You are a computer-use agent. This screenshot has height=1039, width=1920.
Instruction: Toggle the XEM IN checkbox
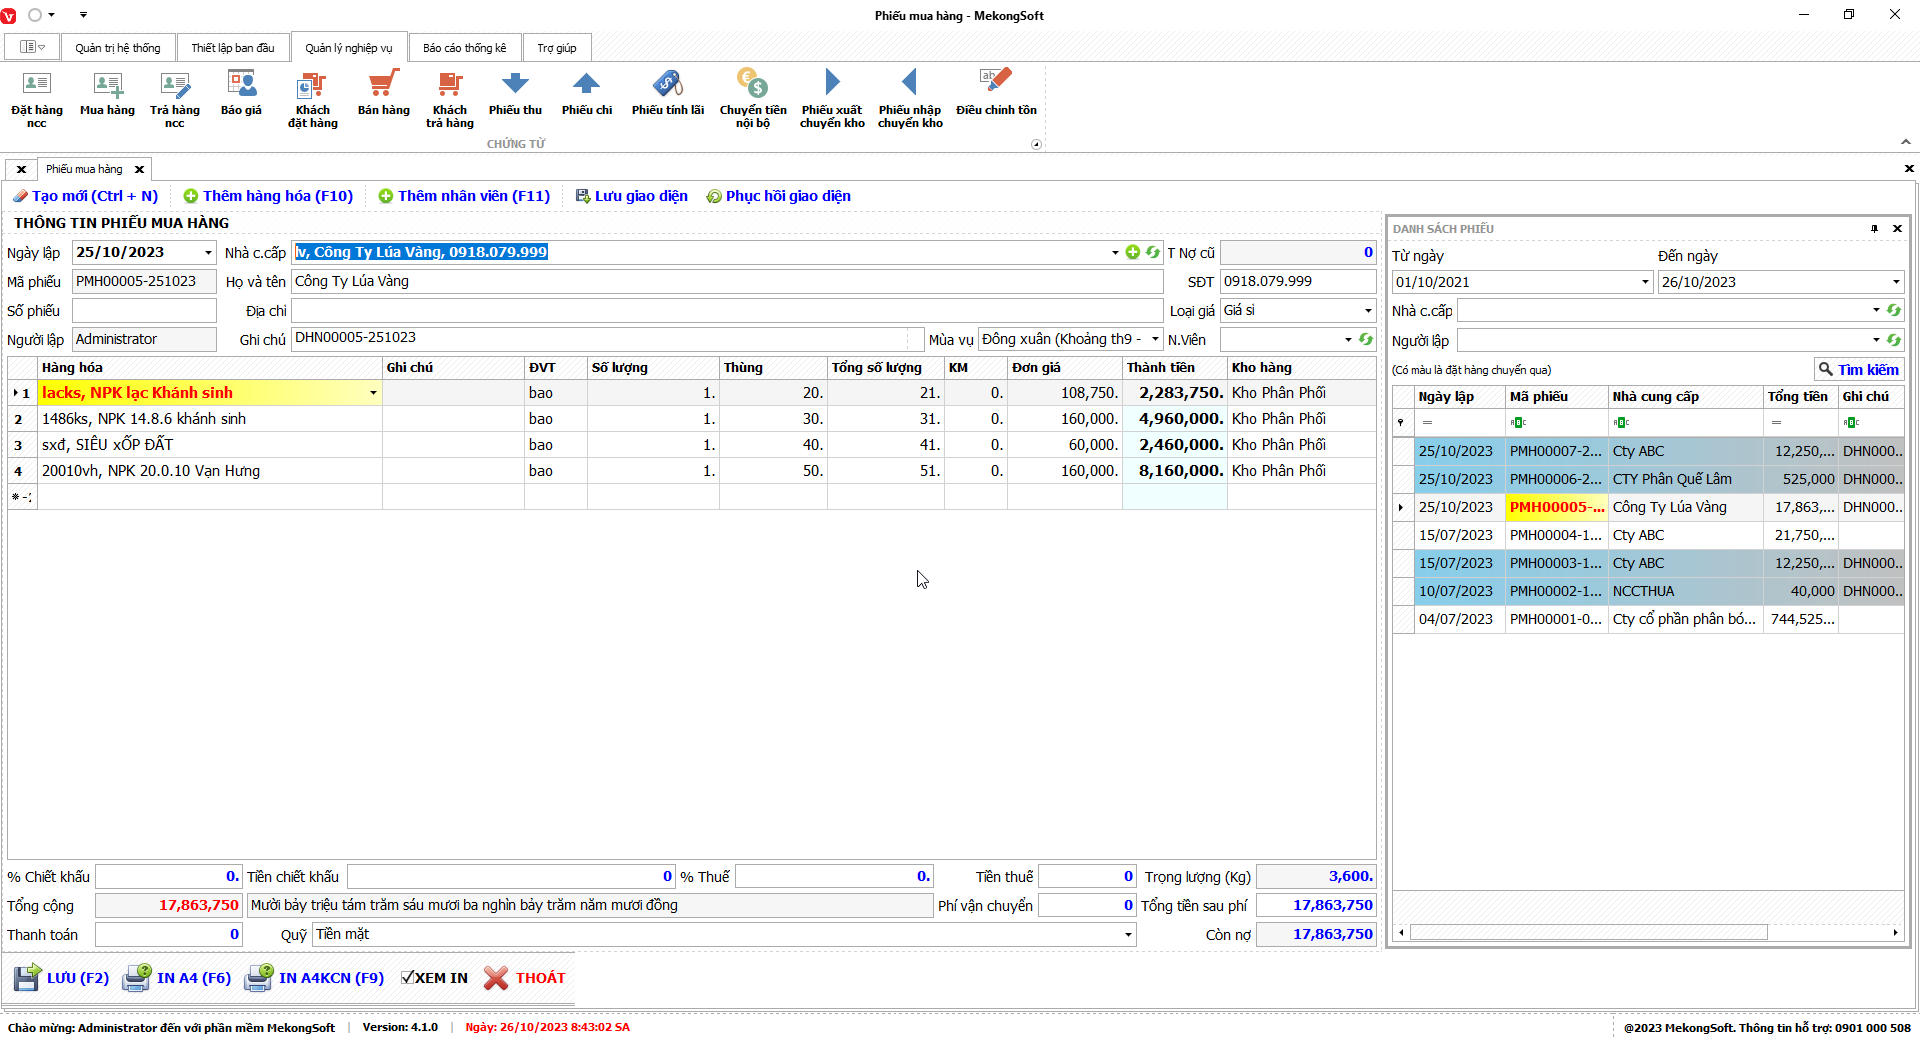coord(408,978)
